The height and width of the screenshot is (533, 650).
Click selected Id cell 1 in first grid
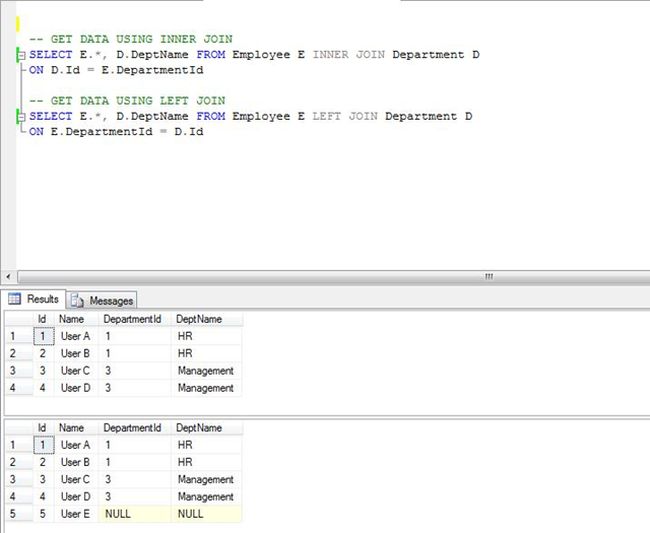(x=44, y=336)
